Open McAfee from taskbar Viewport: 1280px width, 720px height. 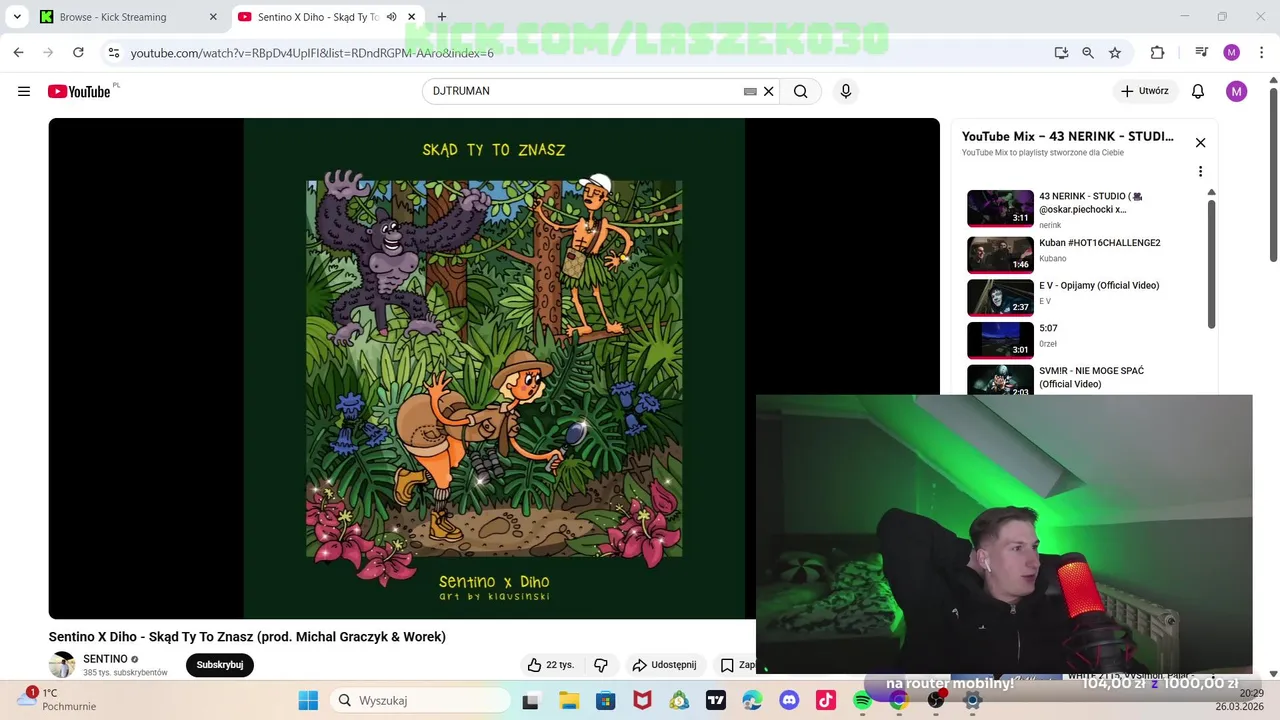pos(642,701)
